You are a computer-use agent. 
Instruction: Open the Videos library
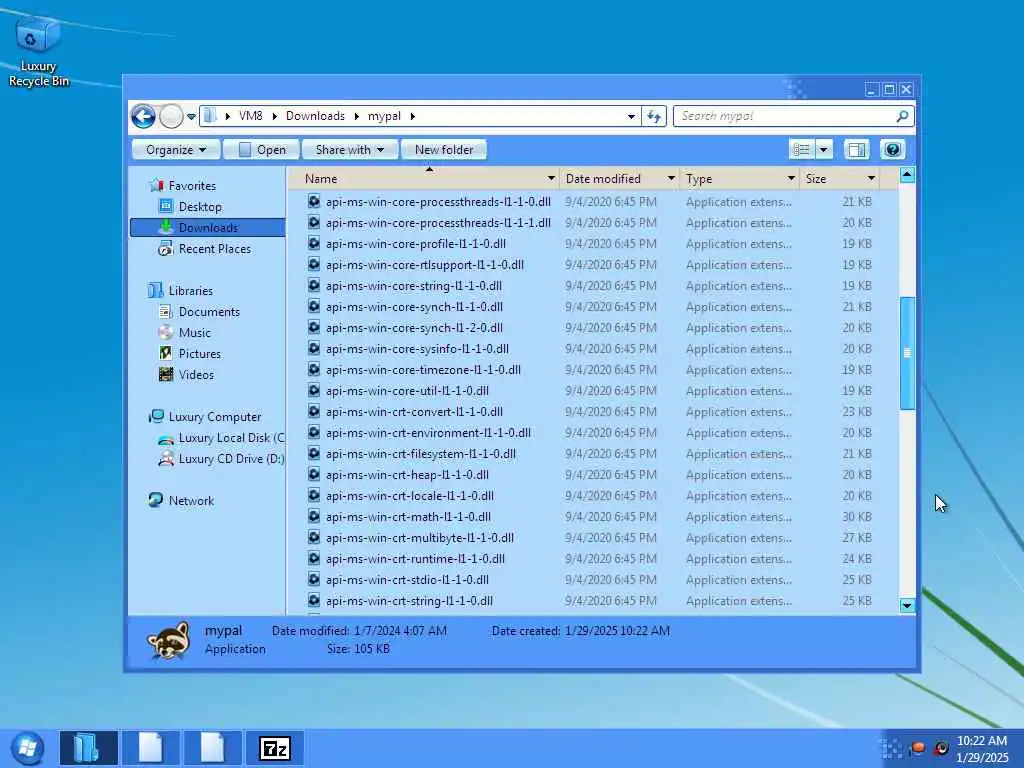point(187,374)
